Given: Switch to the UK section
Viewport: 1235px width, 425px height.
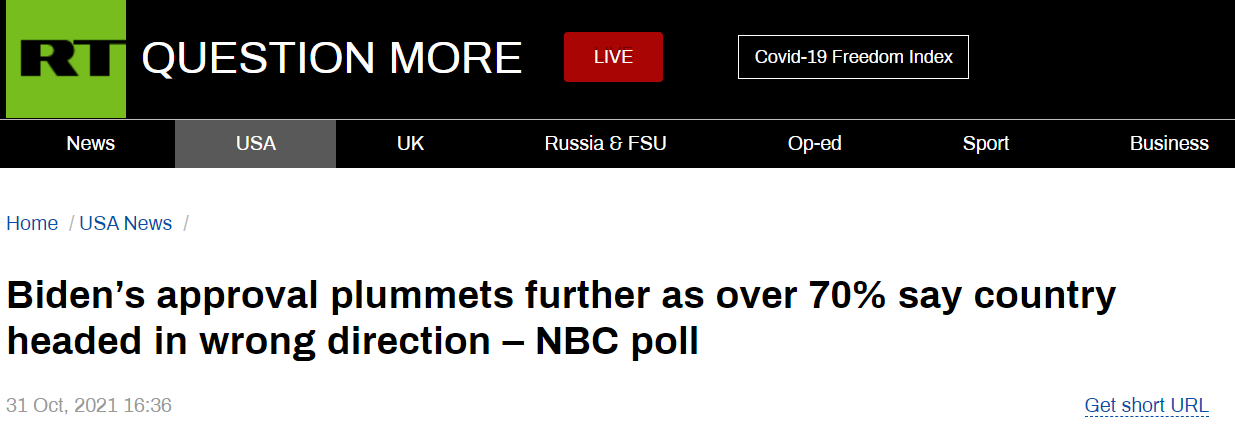Looking at the screenshot, I should pyautogui.click(x=410, y=144).
